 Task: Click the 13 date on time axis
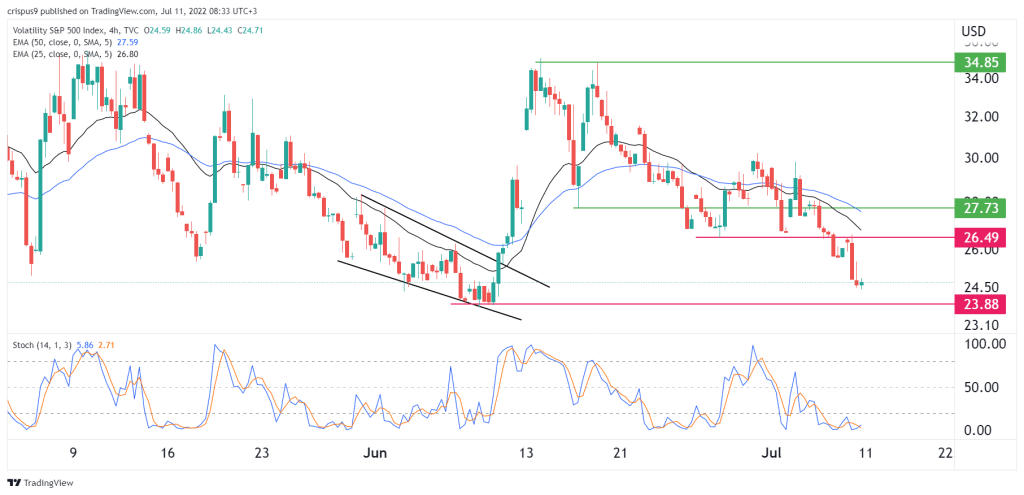click(x=527, y=452)
